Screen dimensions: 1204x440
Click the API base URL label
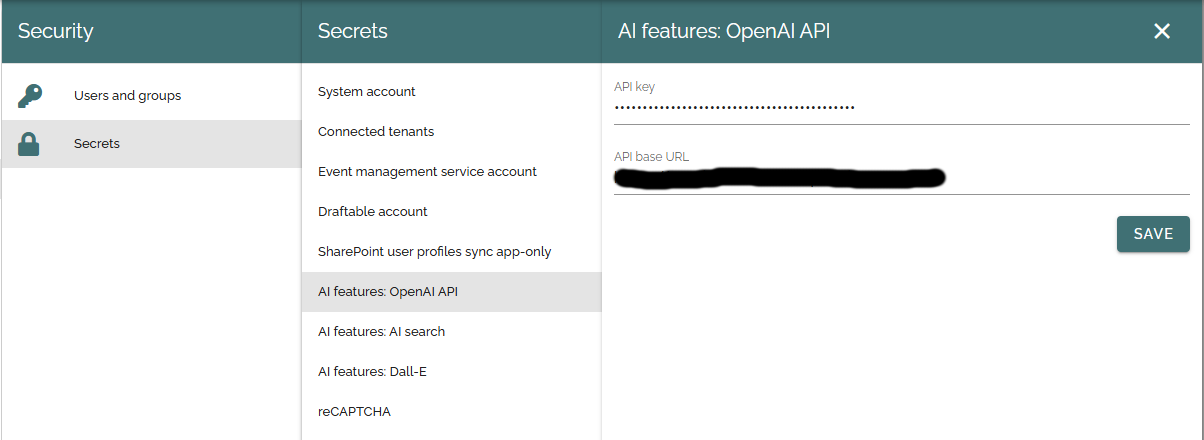(652, 157)
